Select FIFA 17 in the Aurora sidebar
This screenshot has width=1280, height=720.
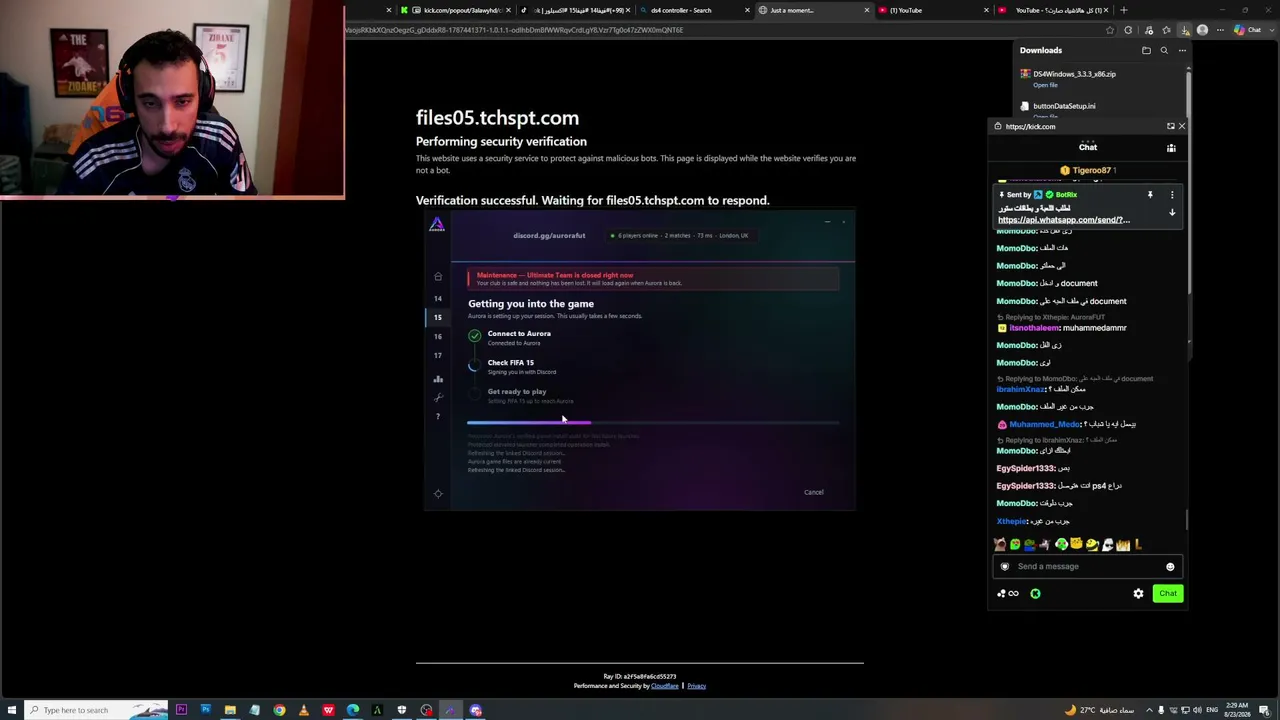[x=437, y=355]
